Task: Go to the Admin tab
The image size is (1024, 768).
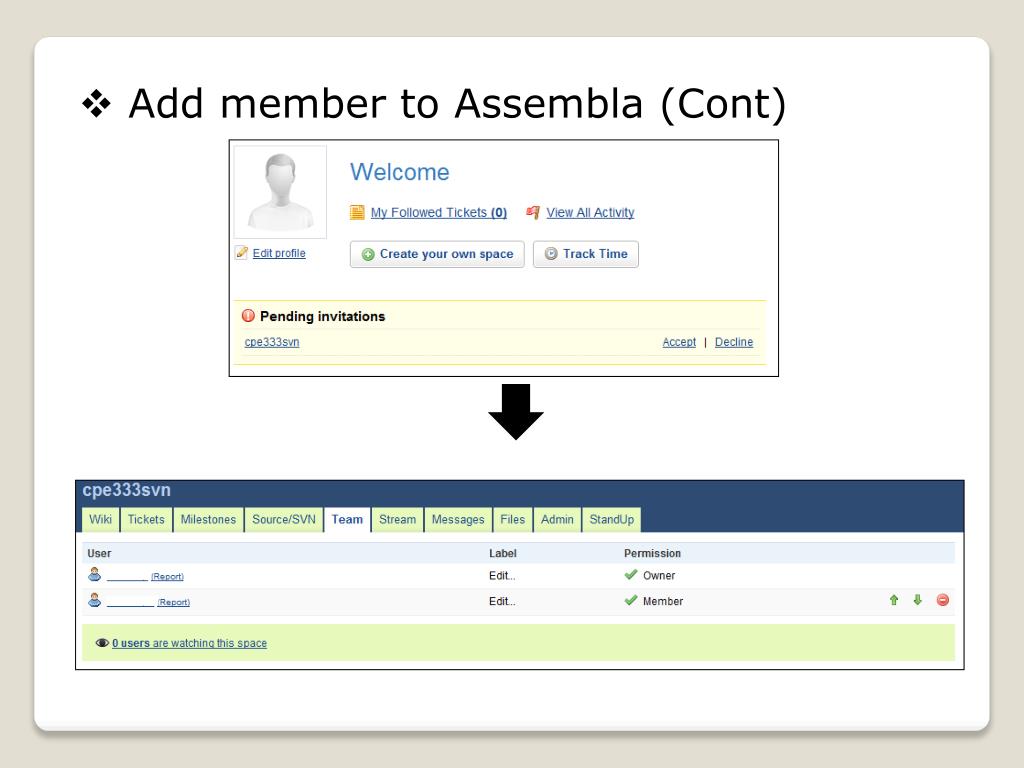Action: coord(557,520)
